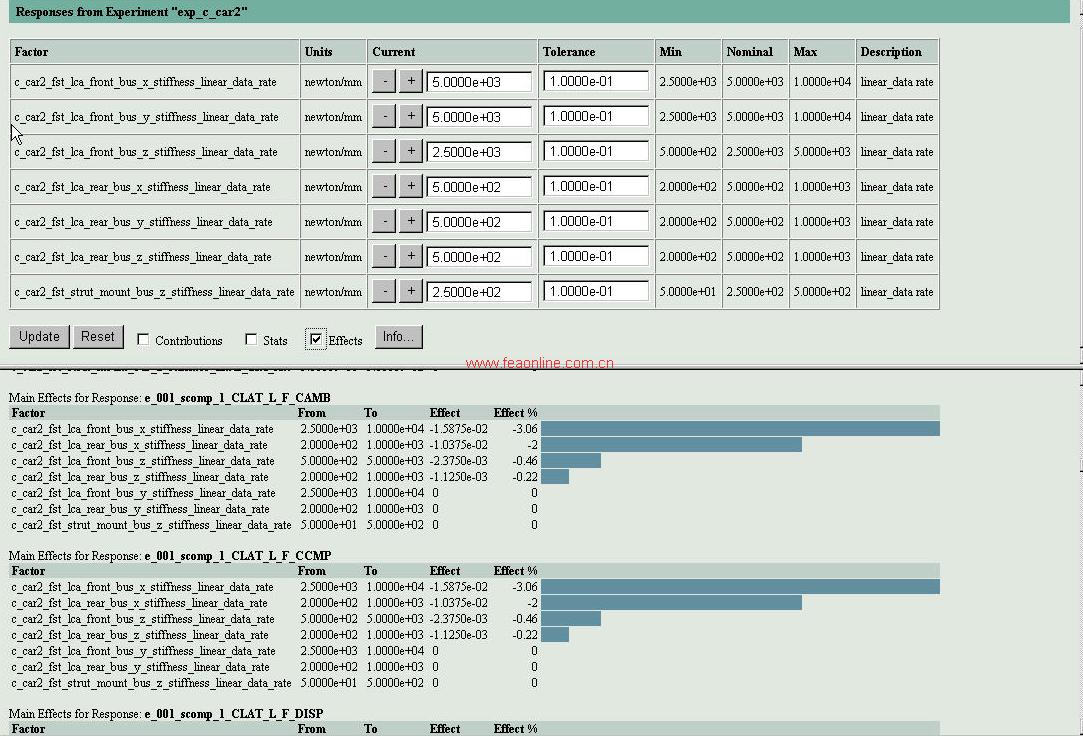Viewport: 1083px width, 736px height.
Task: Click Tolerance field for rear_bus_z_stiffness row
Action: (x=596, y=256)
